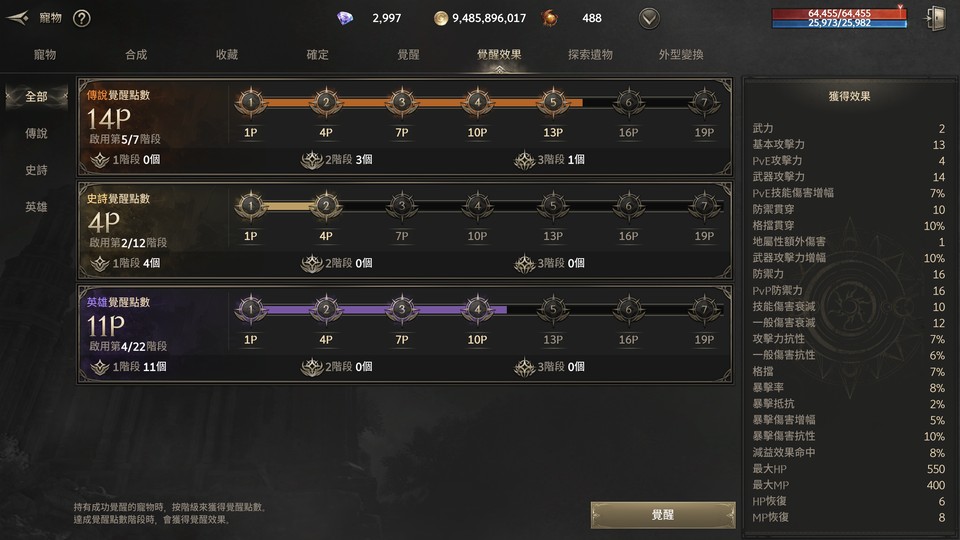Click the HP/MP status bar
Viewport: 960px width, 540px height.
(840, 18)
